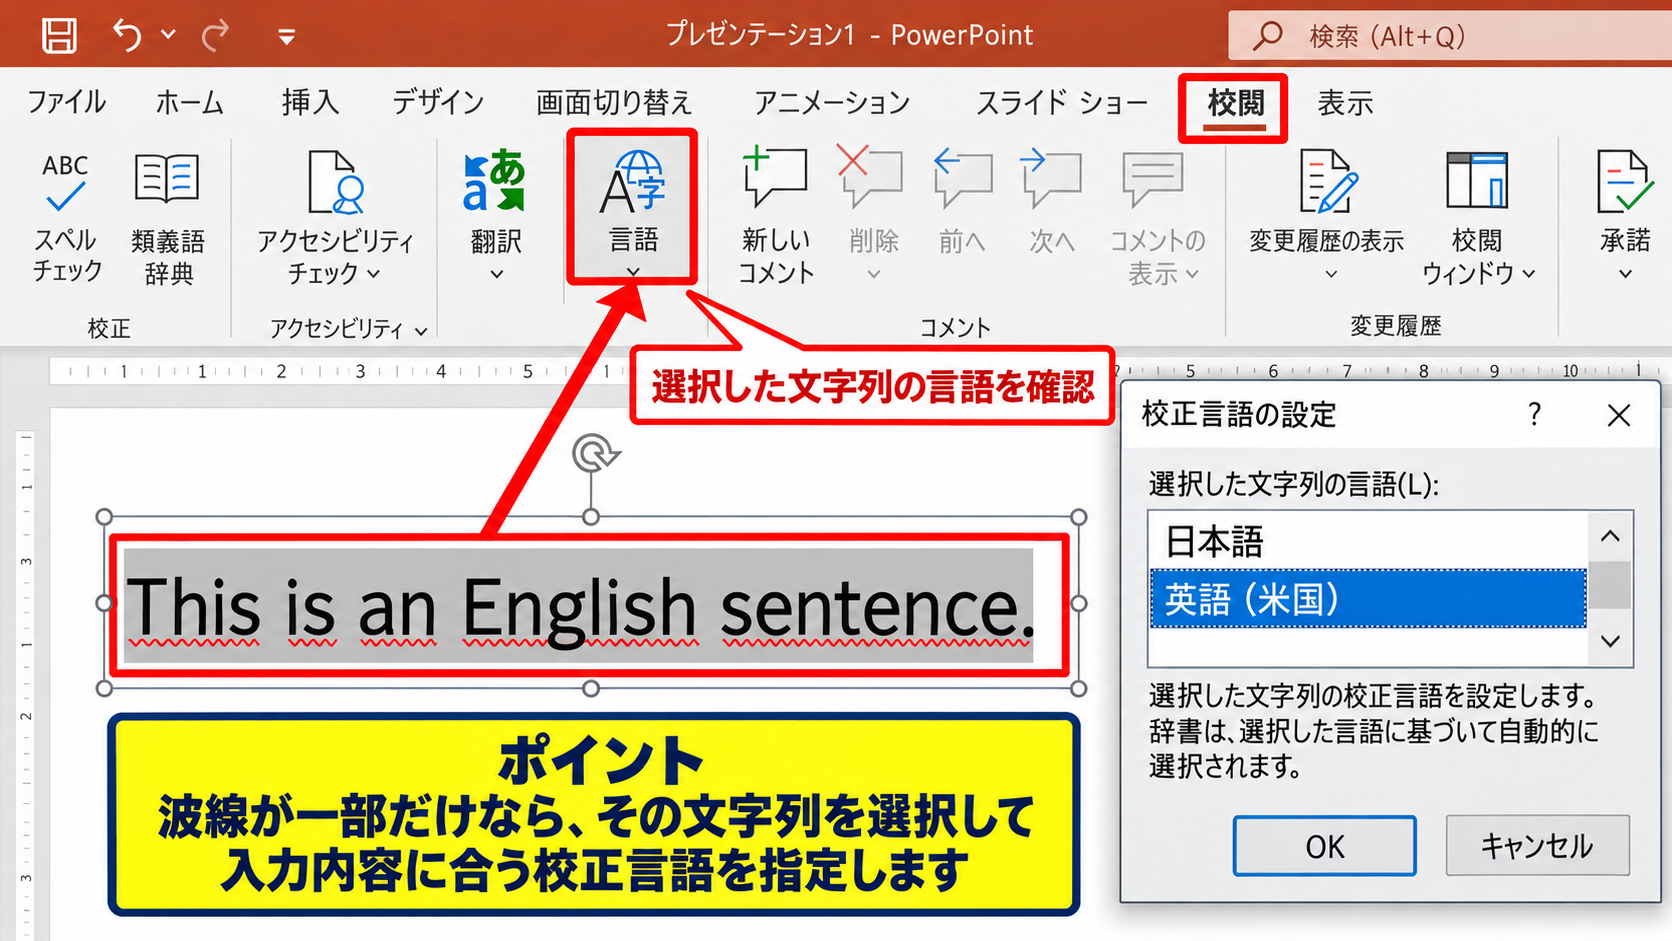Add a 新しいコメント comment
Image resolution: width=1672 pixels, height=941 pixels.
775,215
